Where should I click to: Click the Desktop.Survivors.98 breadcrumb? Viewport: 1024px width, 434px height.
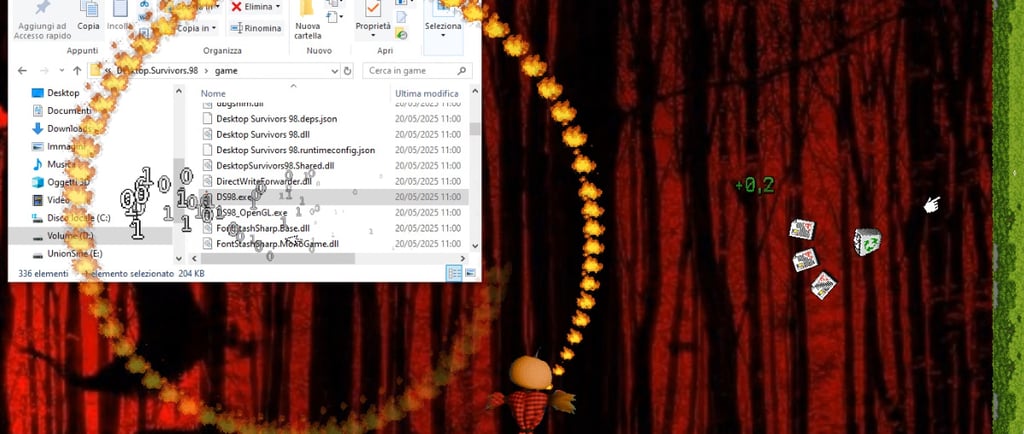coord(157,70)
